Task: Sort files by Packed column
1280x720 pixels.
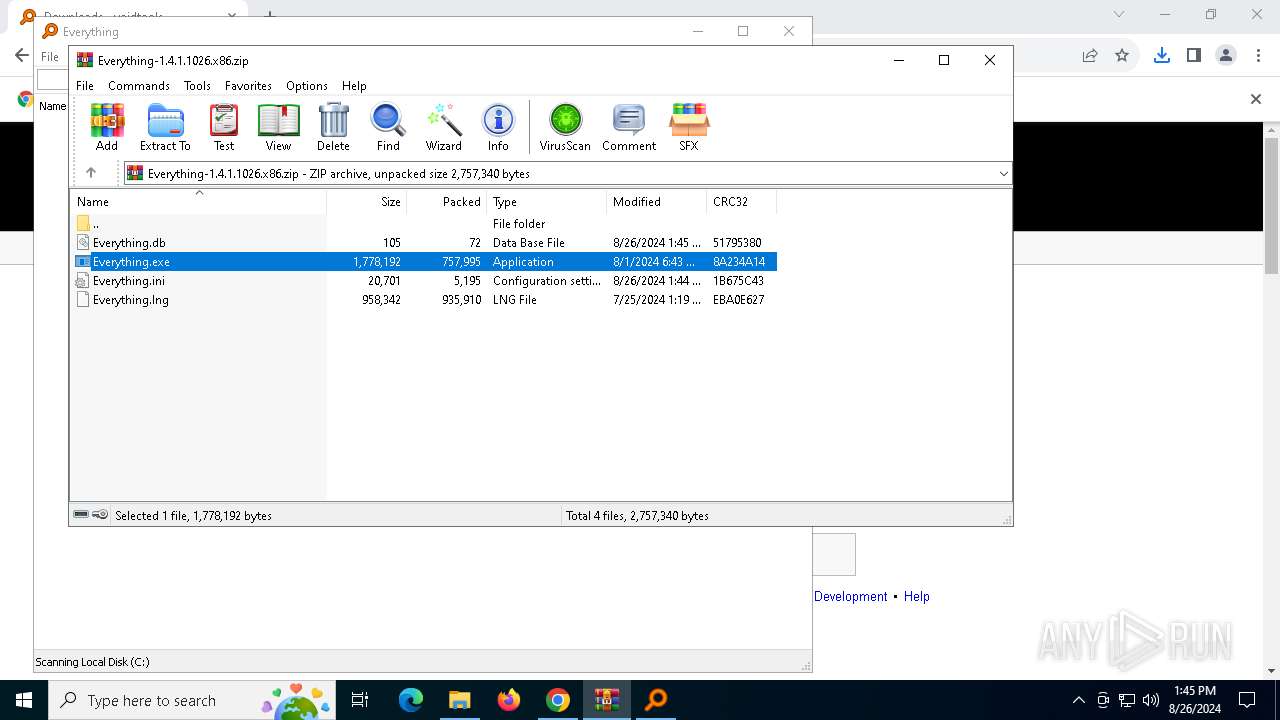Action: tap(447, 201)
